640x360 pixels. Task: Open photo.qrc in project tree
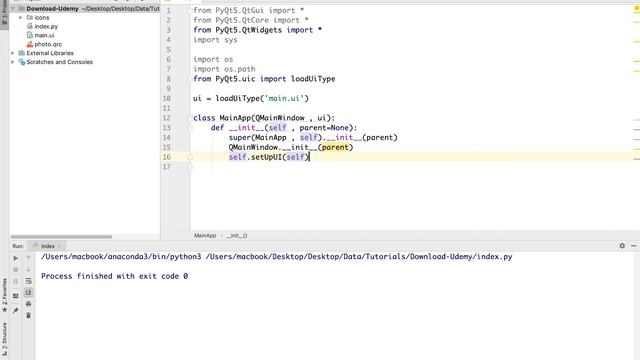coord(48,44)
